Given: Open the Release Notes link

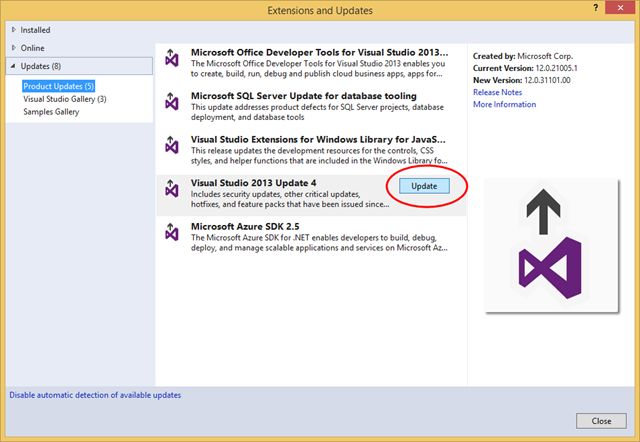Looking at the screenshot, I should coord(497,92).
